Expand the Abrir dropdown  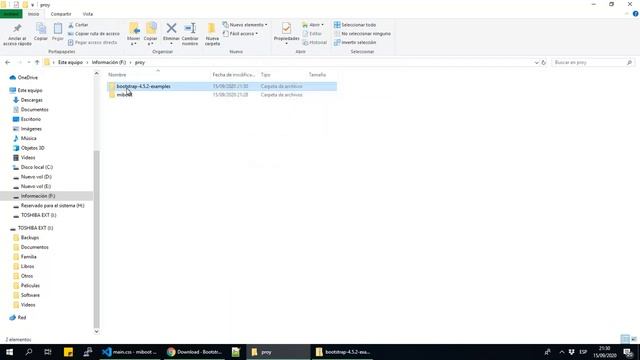tap(313, 25)
